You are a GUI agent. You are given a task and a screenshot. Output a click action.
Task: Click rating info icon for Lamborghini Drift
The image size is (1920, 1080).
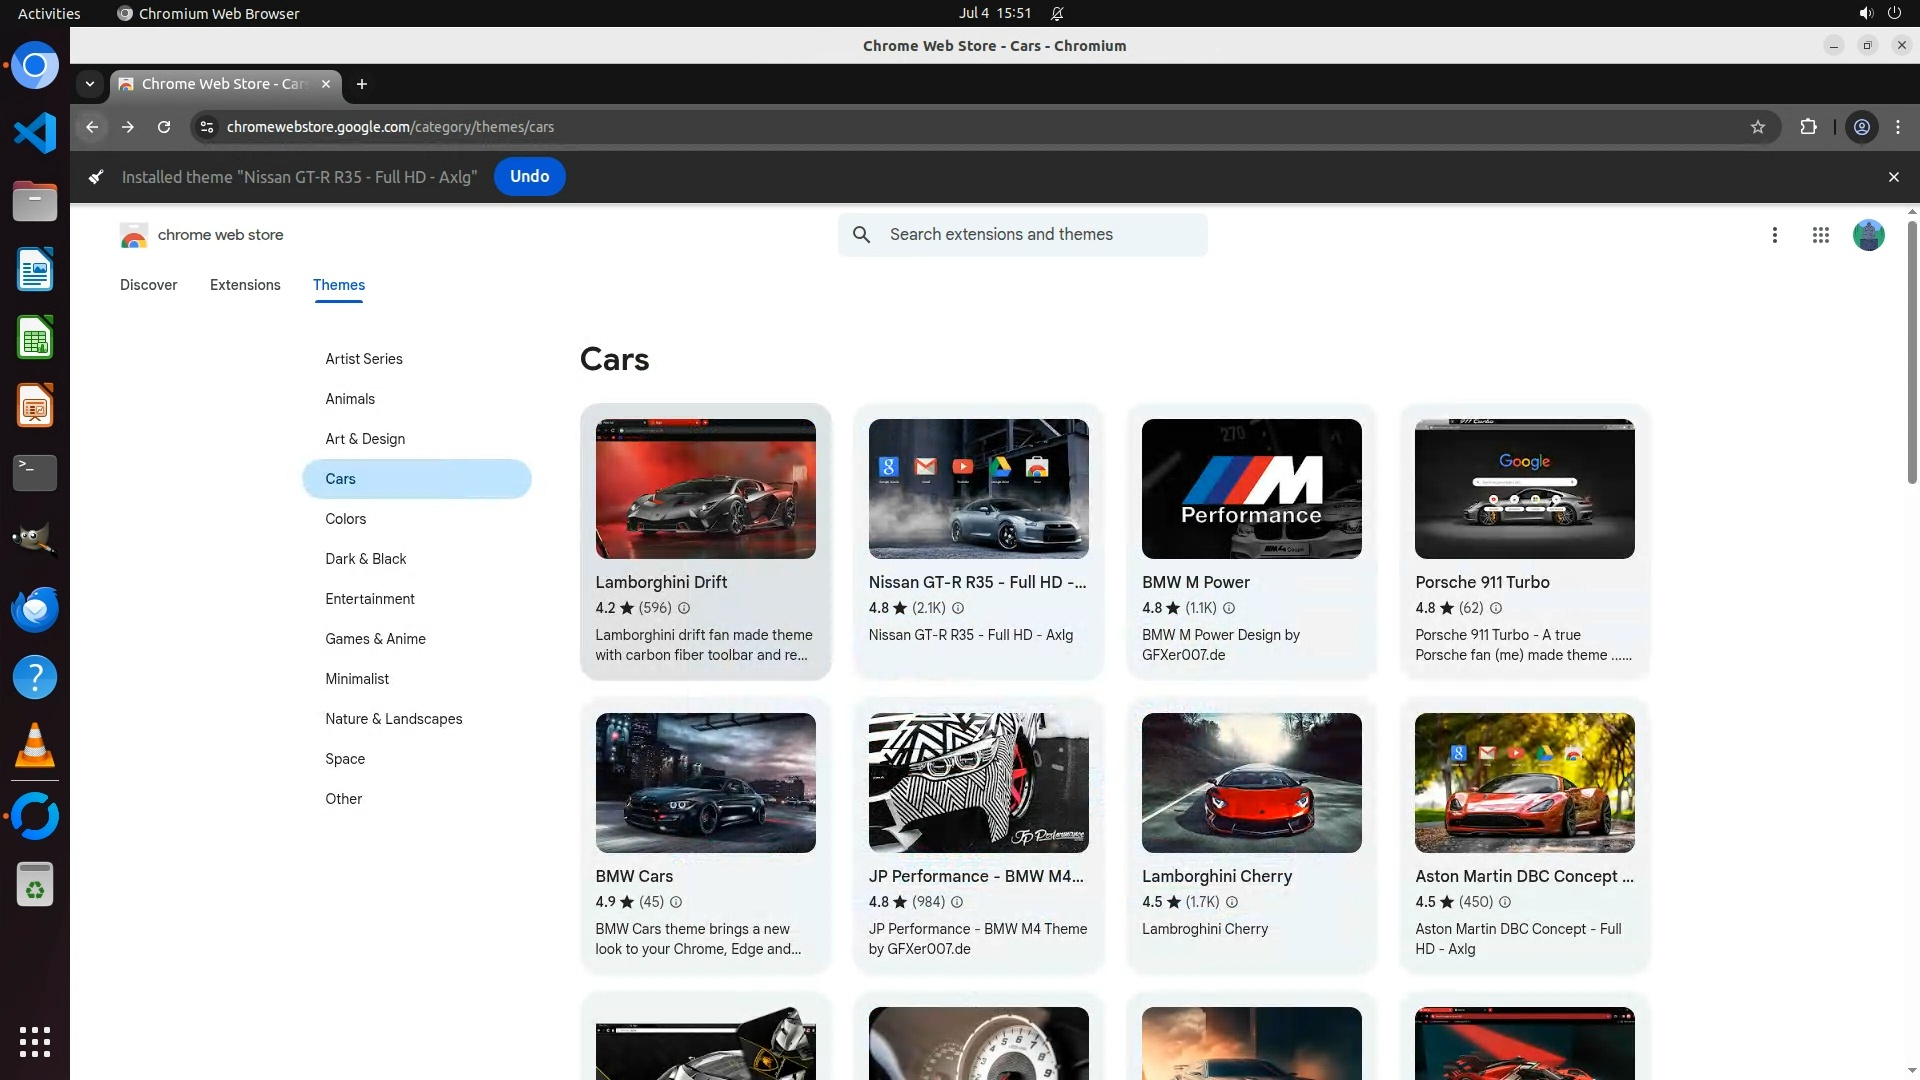pyautogui.click(x=684, y=608)
